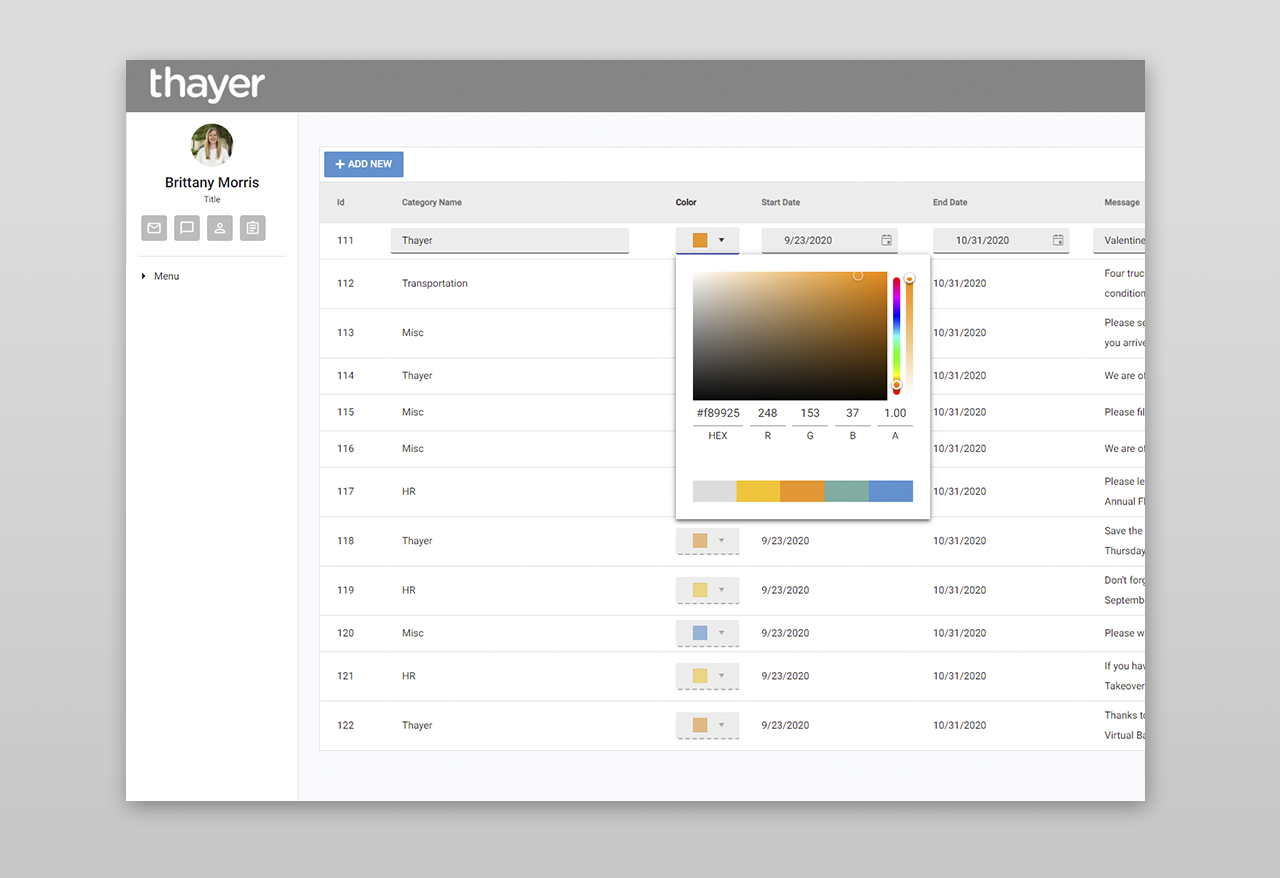Click the mail icon under Brittany Morris
The image size is (1280, 878).
click(x=154, y=228)
